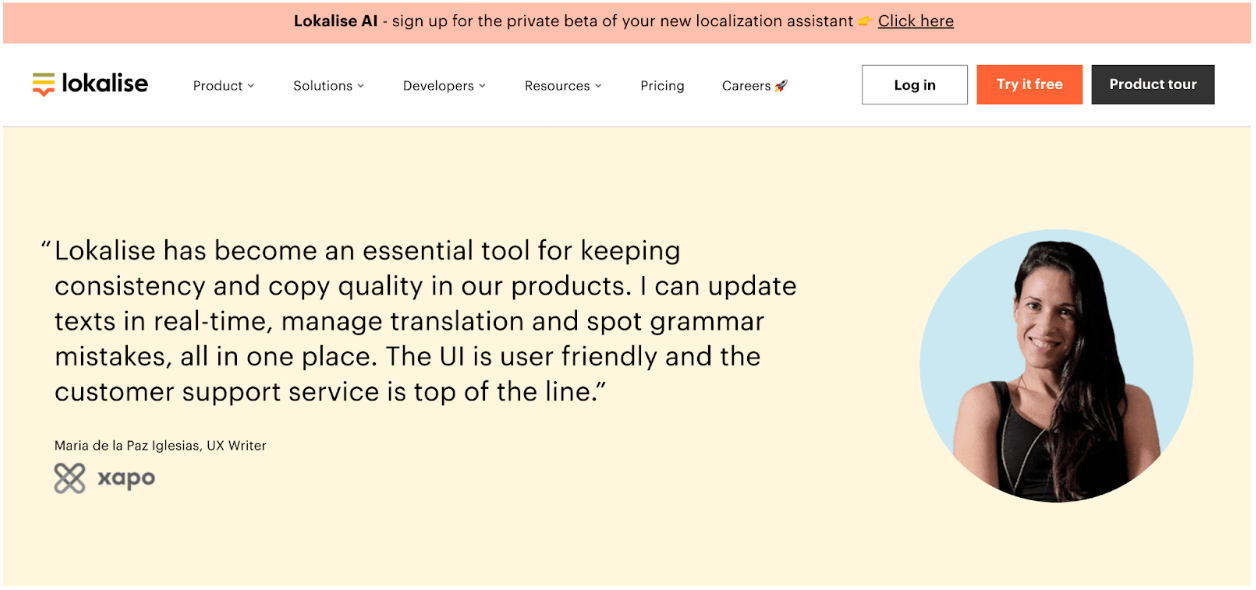Viewport: 1256px width, 590px height.
Task: Select Pricing in the navigation bar
Action: [x=662, y=86]
